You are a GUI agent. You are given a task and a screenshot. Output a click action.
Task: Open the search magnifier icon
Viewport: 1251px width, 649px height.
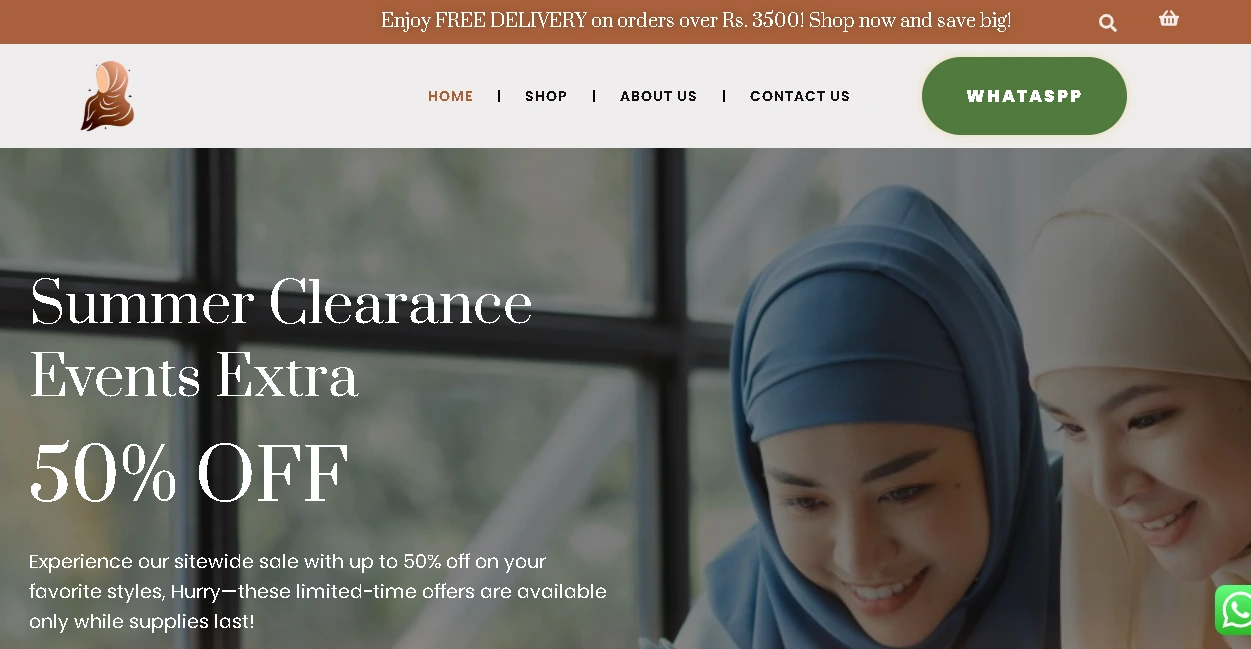pyautogui.click(x=1107, y=23)
